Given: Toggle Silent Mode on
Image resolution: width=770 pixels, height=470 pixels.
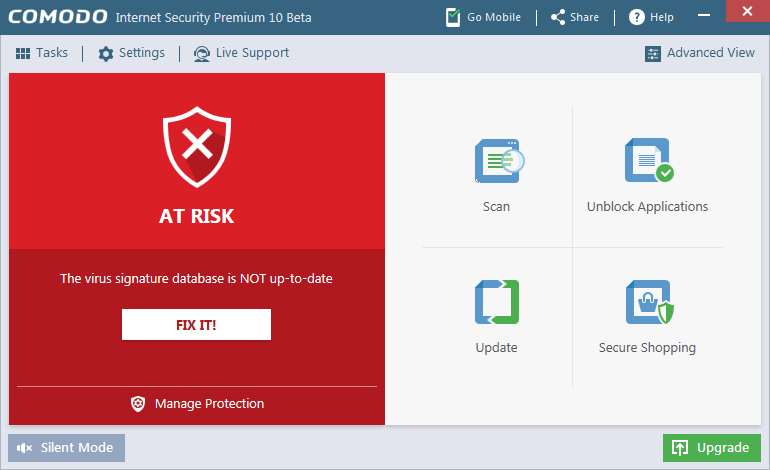Looking at the screenshot, I should point(66,448).
